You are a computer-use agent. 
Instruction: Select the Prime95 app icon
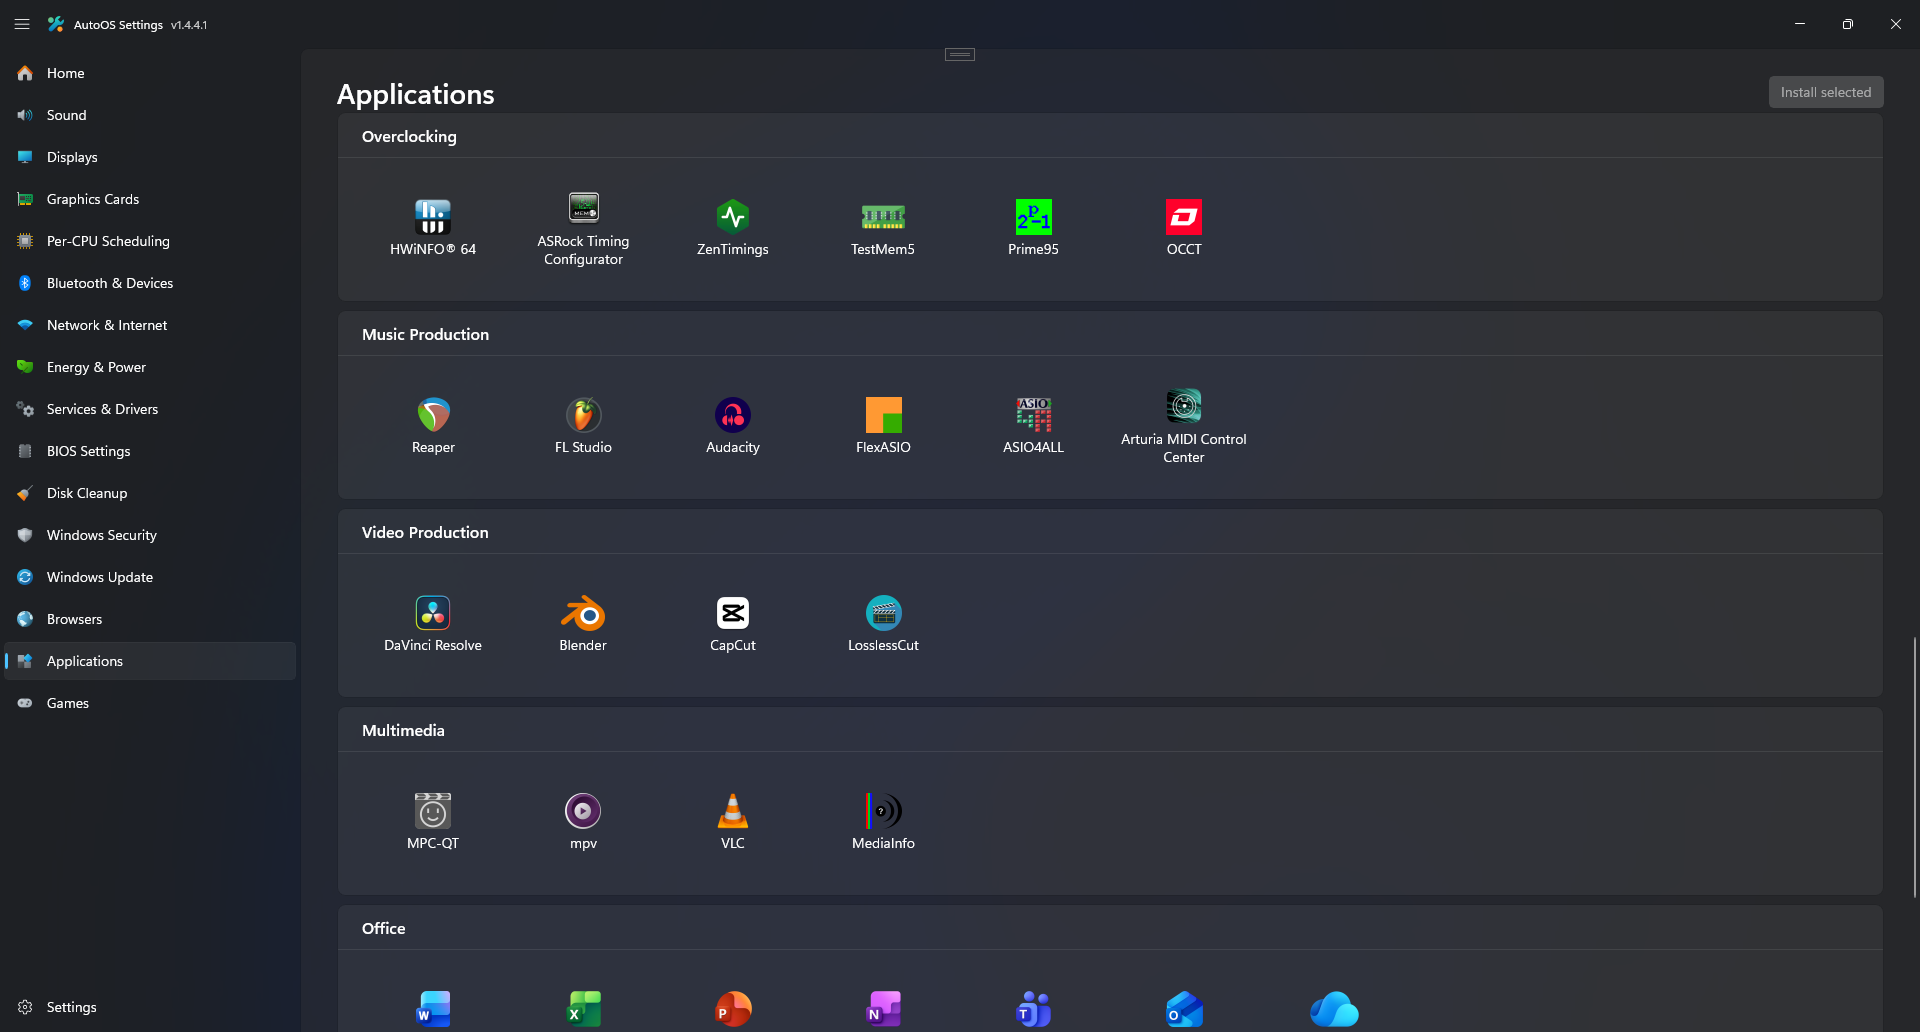[x=1033, y=217]
